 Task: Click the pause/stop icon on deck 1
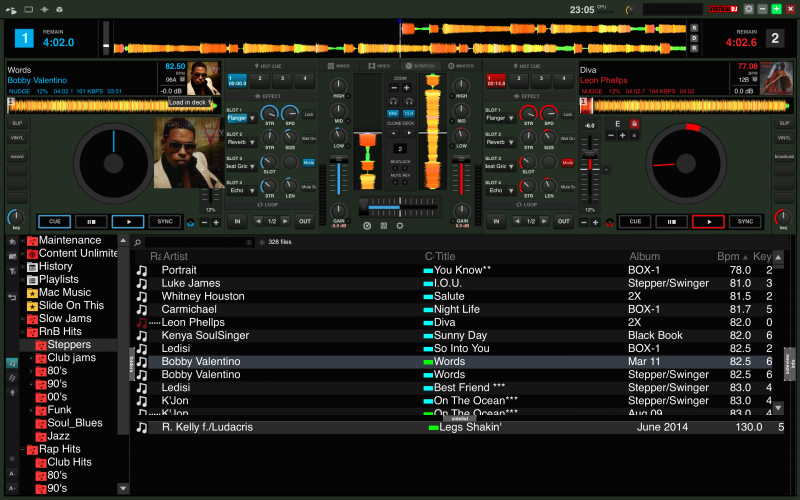90,221
